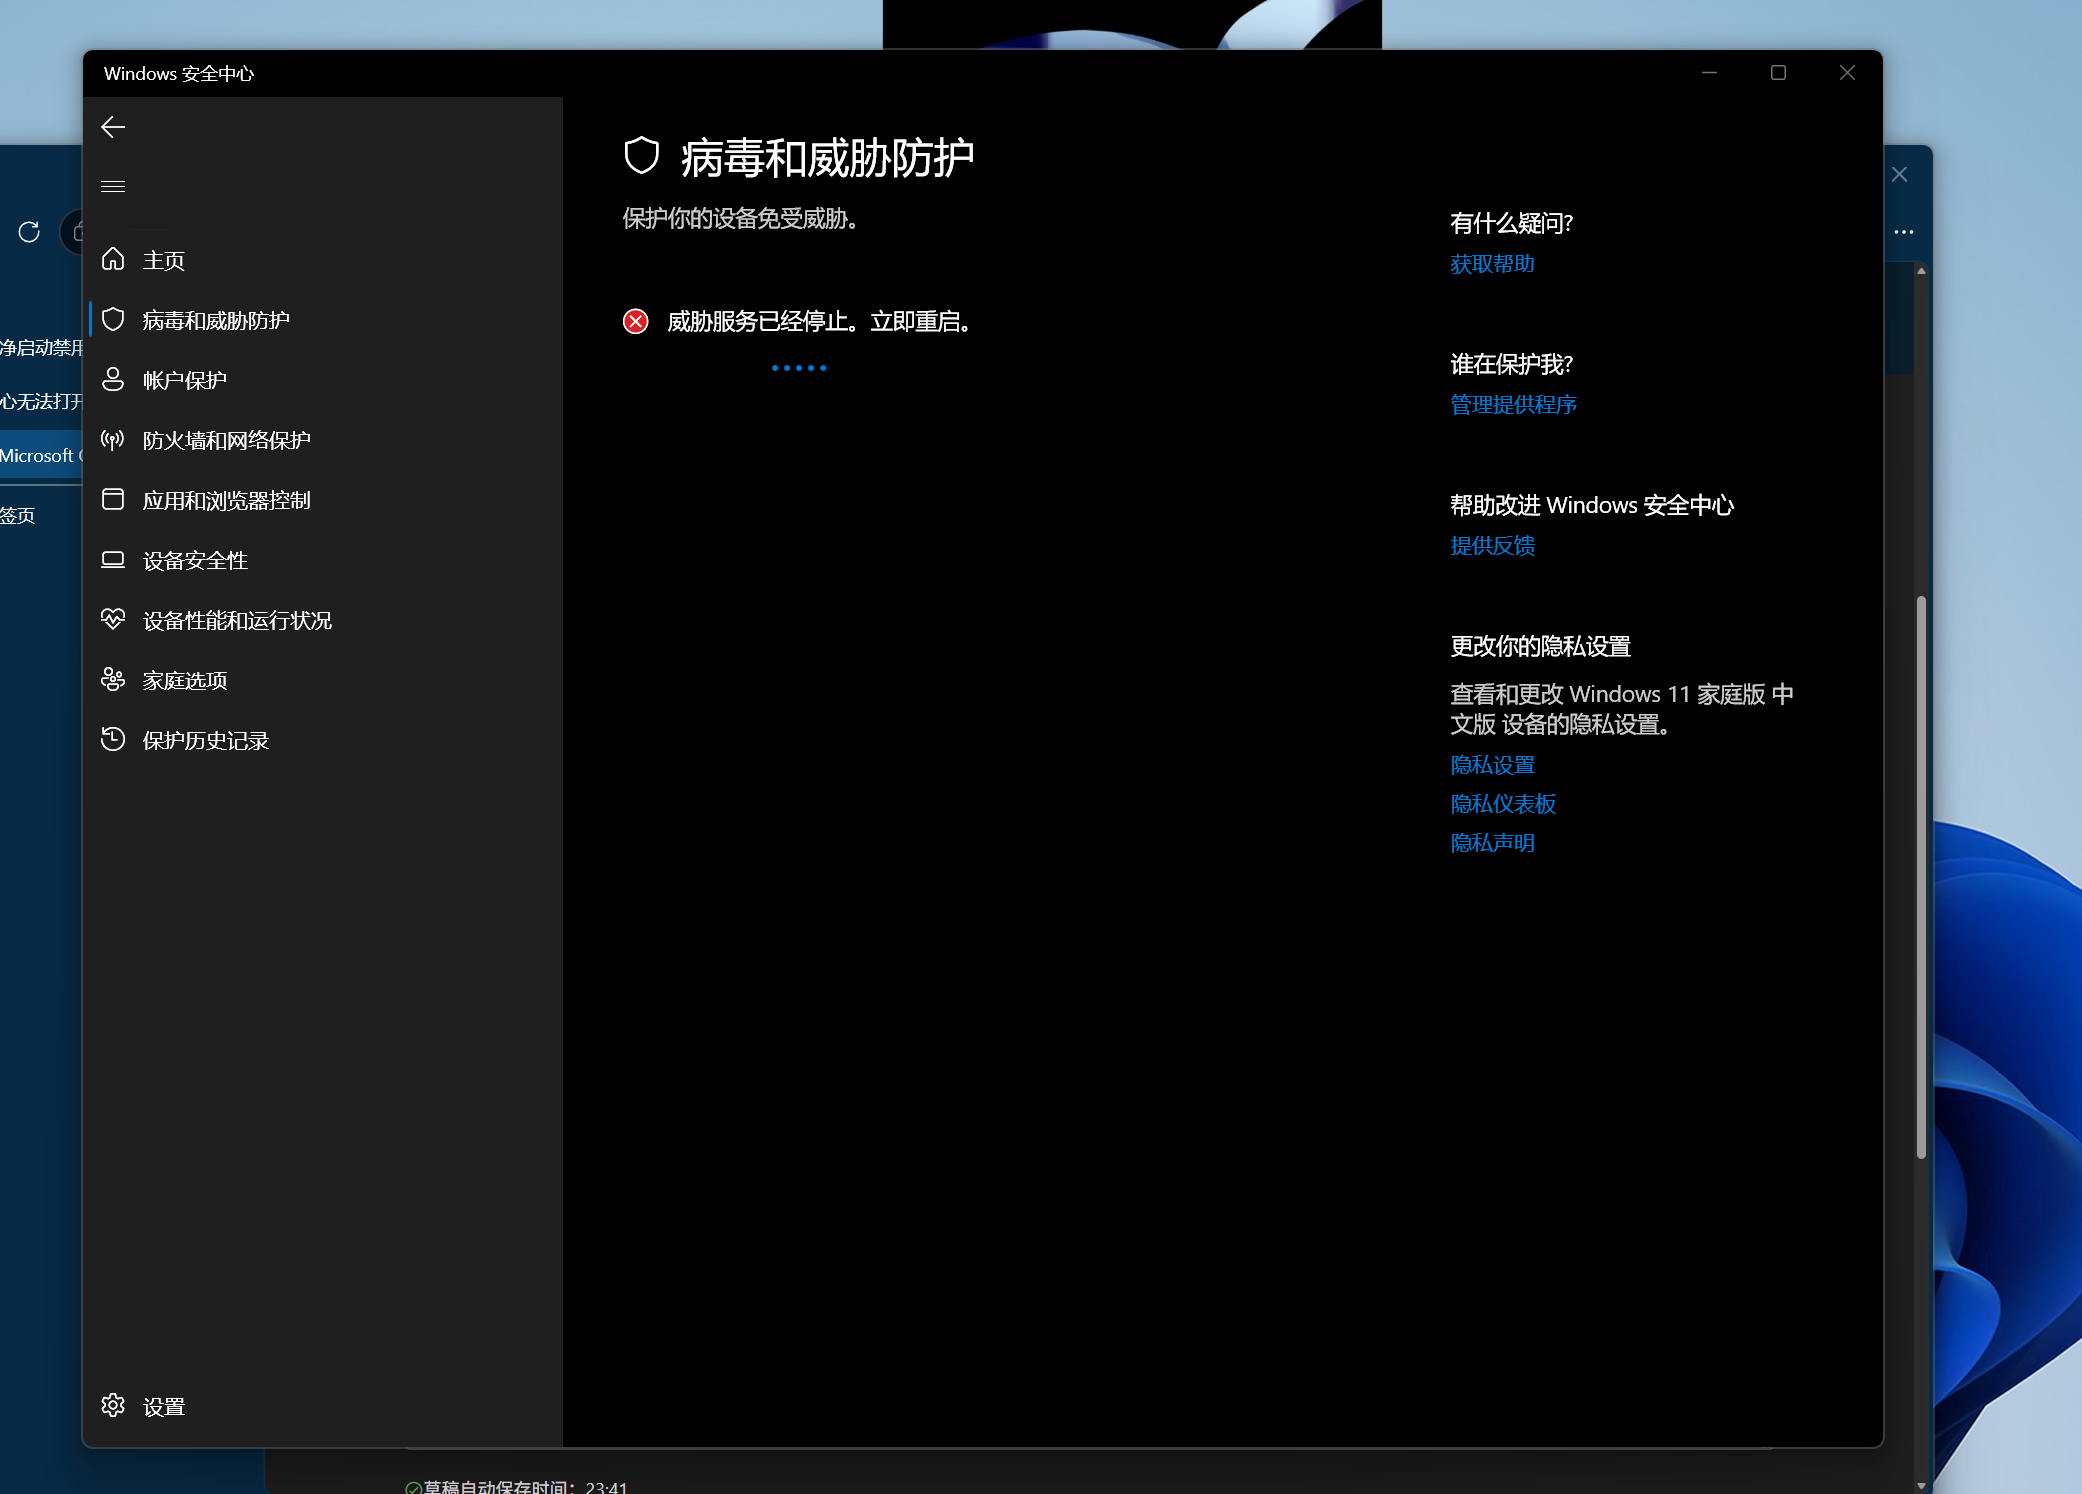
Task: Click the 谁在保护我? heading
Action: click(1511, 364)
